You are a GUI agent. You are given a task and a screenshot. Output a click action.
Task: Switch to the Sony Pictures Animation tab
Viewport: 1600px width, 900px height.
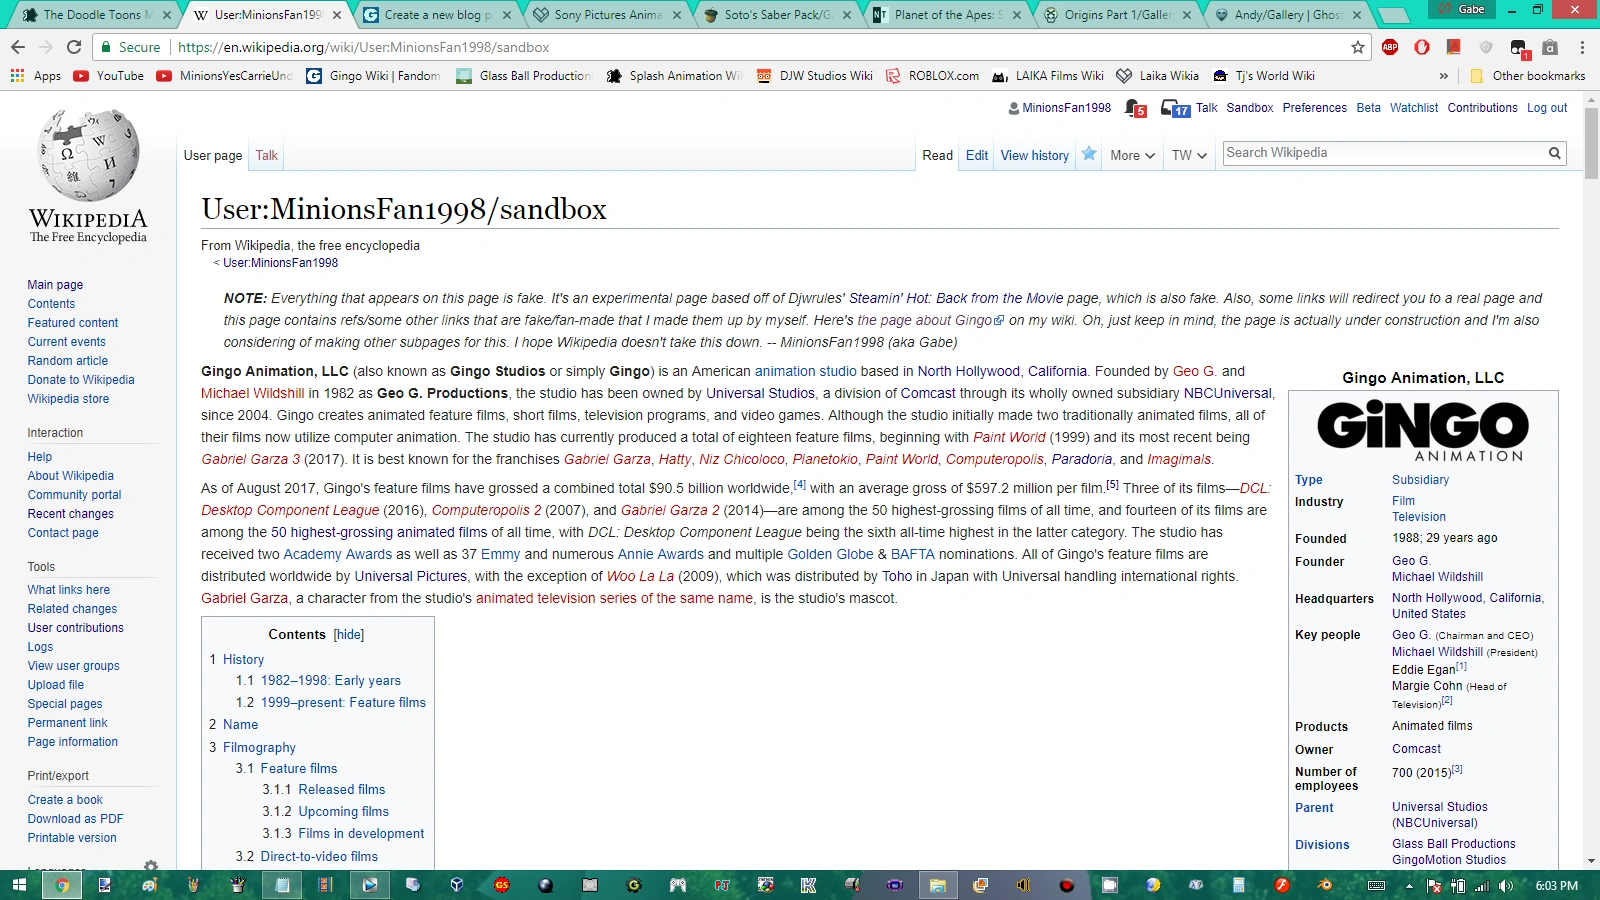(x=607, y=15)
